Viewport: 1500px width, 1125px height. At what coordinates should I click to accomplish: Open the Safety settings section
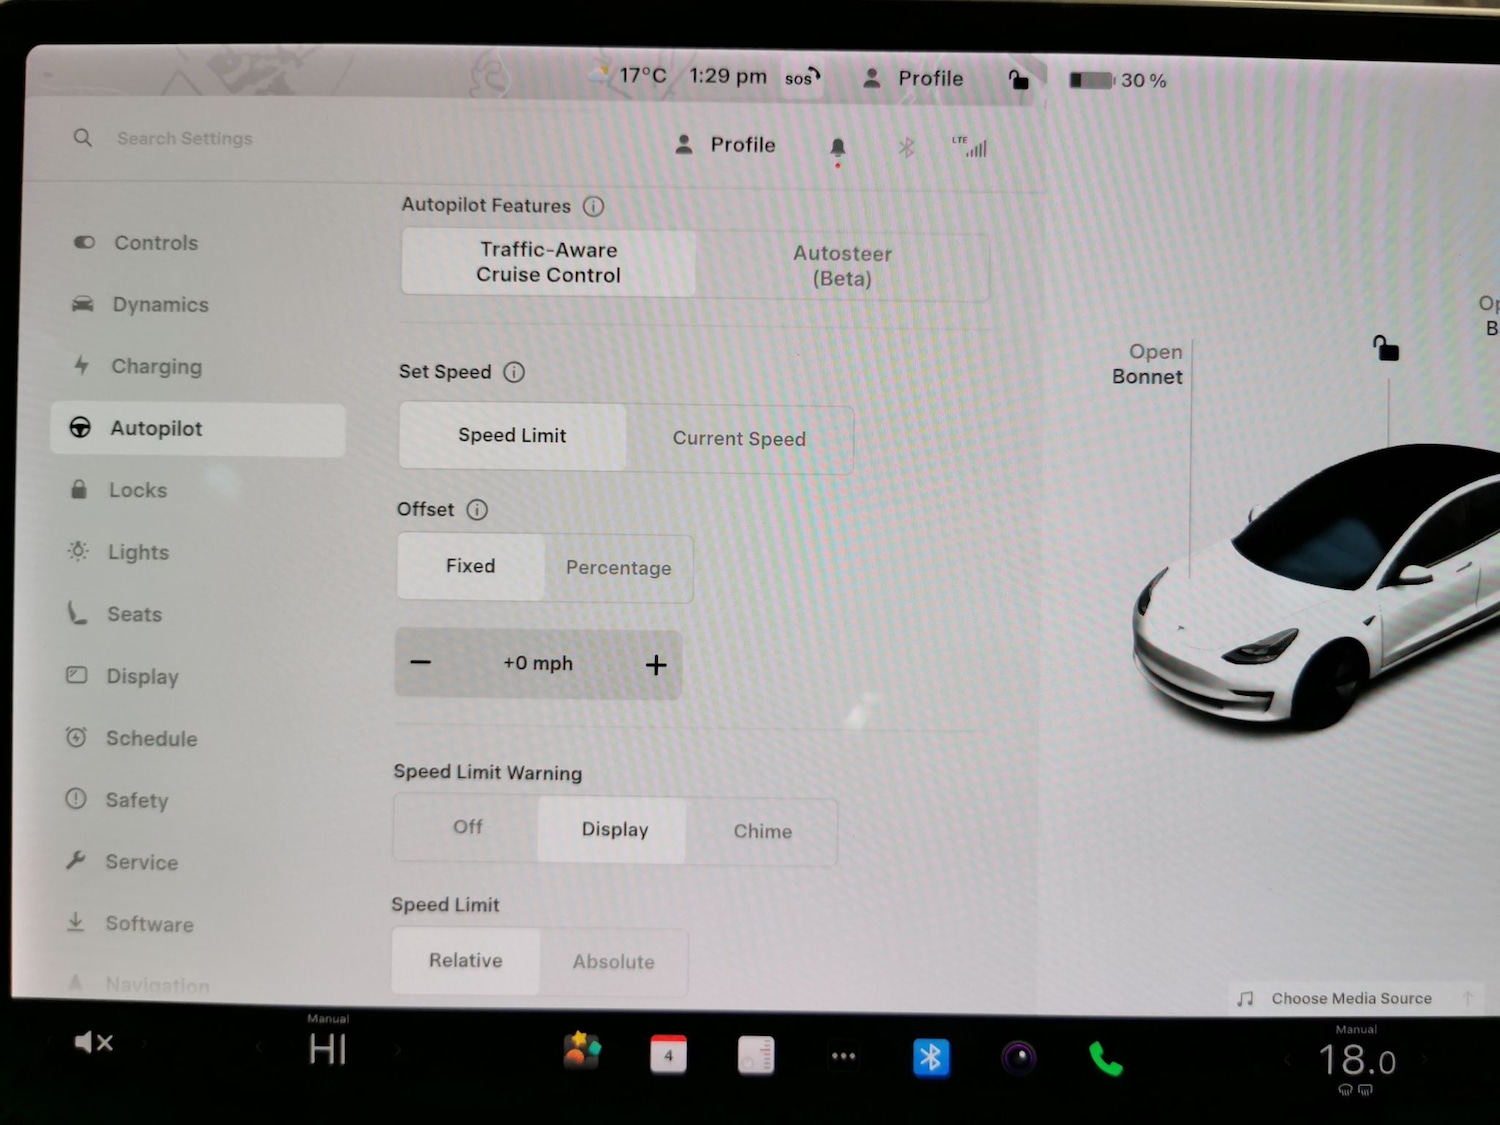pos(137,800)
